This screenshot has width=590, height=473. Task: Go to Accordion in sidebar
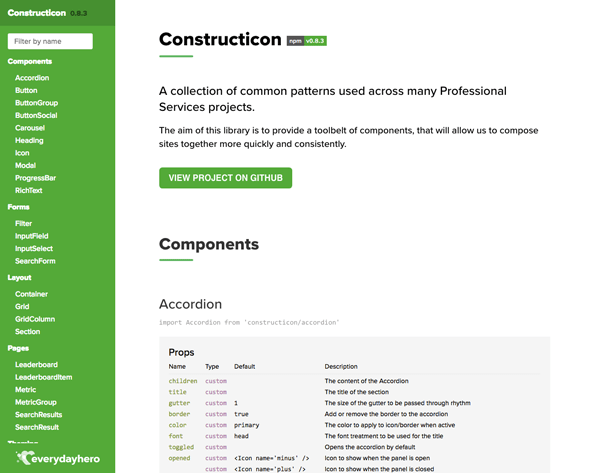tap(32, 78)
